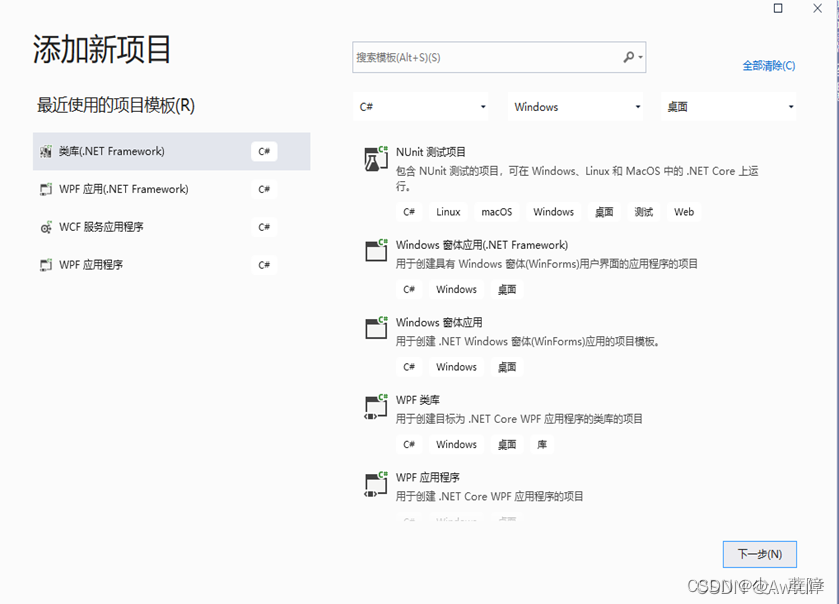The width and height of the screenshot is (839, 604).
Task: Open the C# language dropdown
Action: [x=421, y=106]
